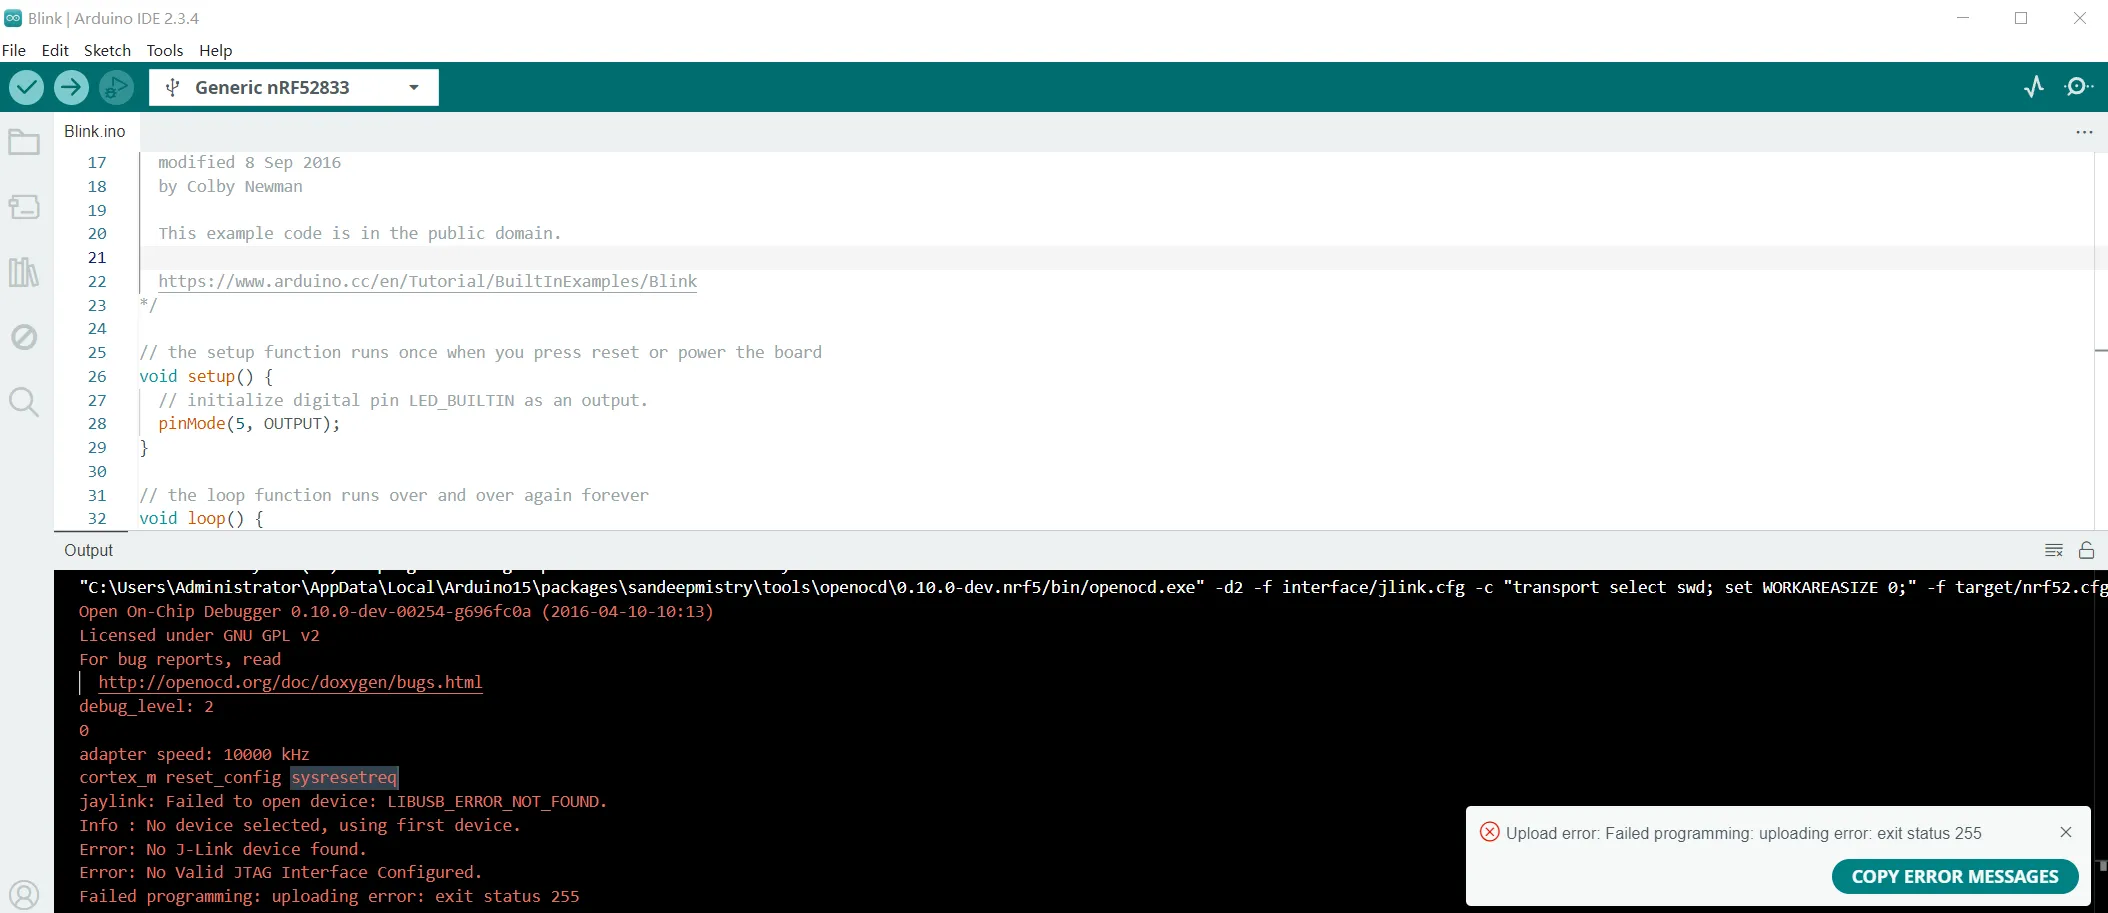This screenshot has height=913, width=2108.
Task: Open the Tools menu
Action: (x=165, y=50)
